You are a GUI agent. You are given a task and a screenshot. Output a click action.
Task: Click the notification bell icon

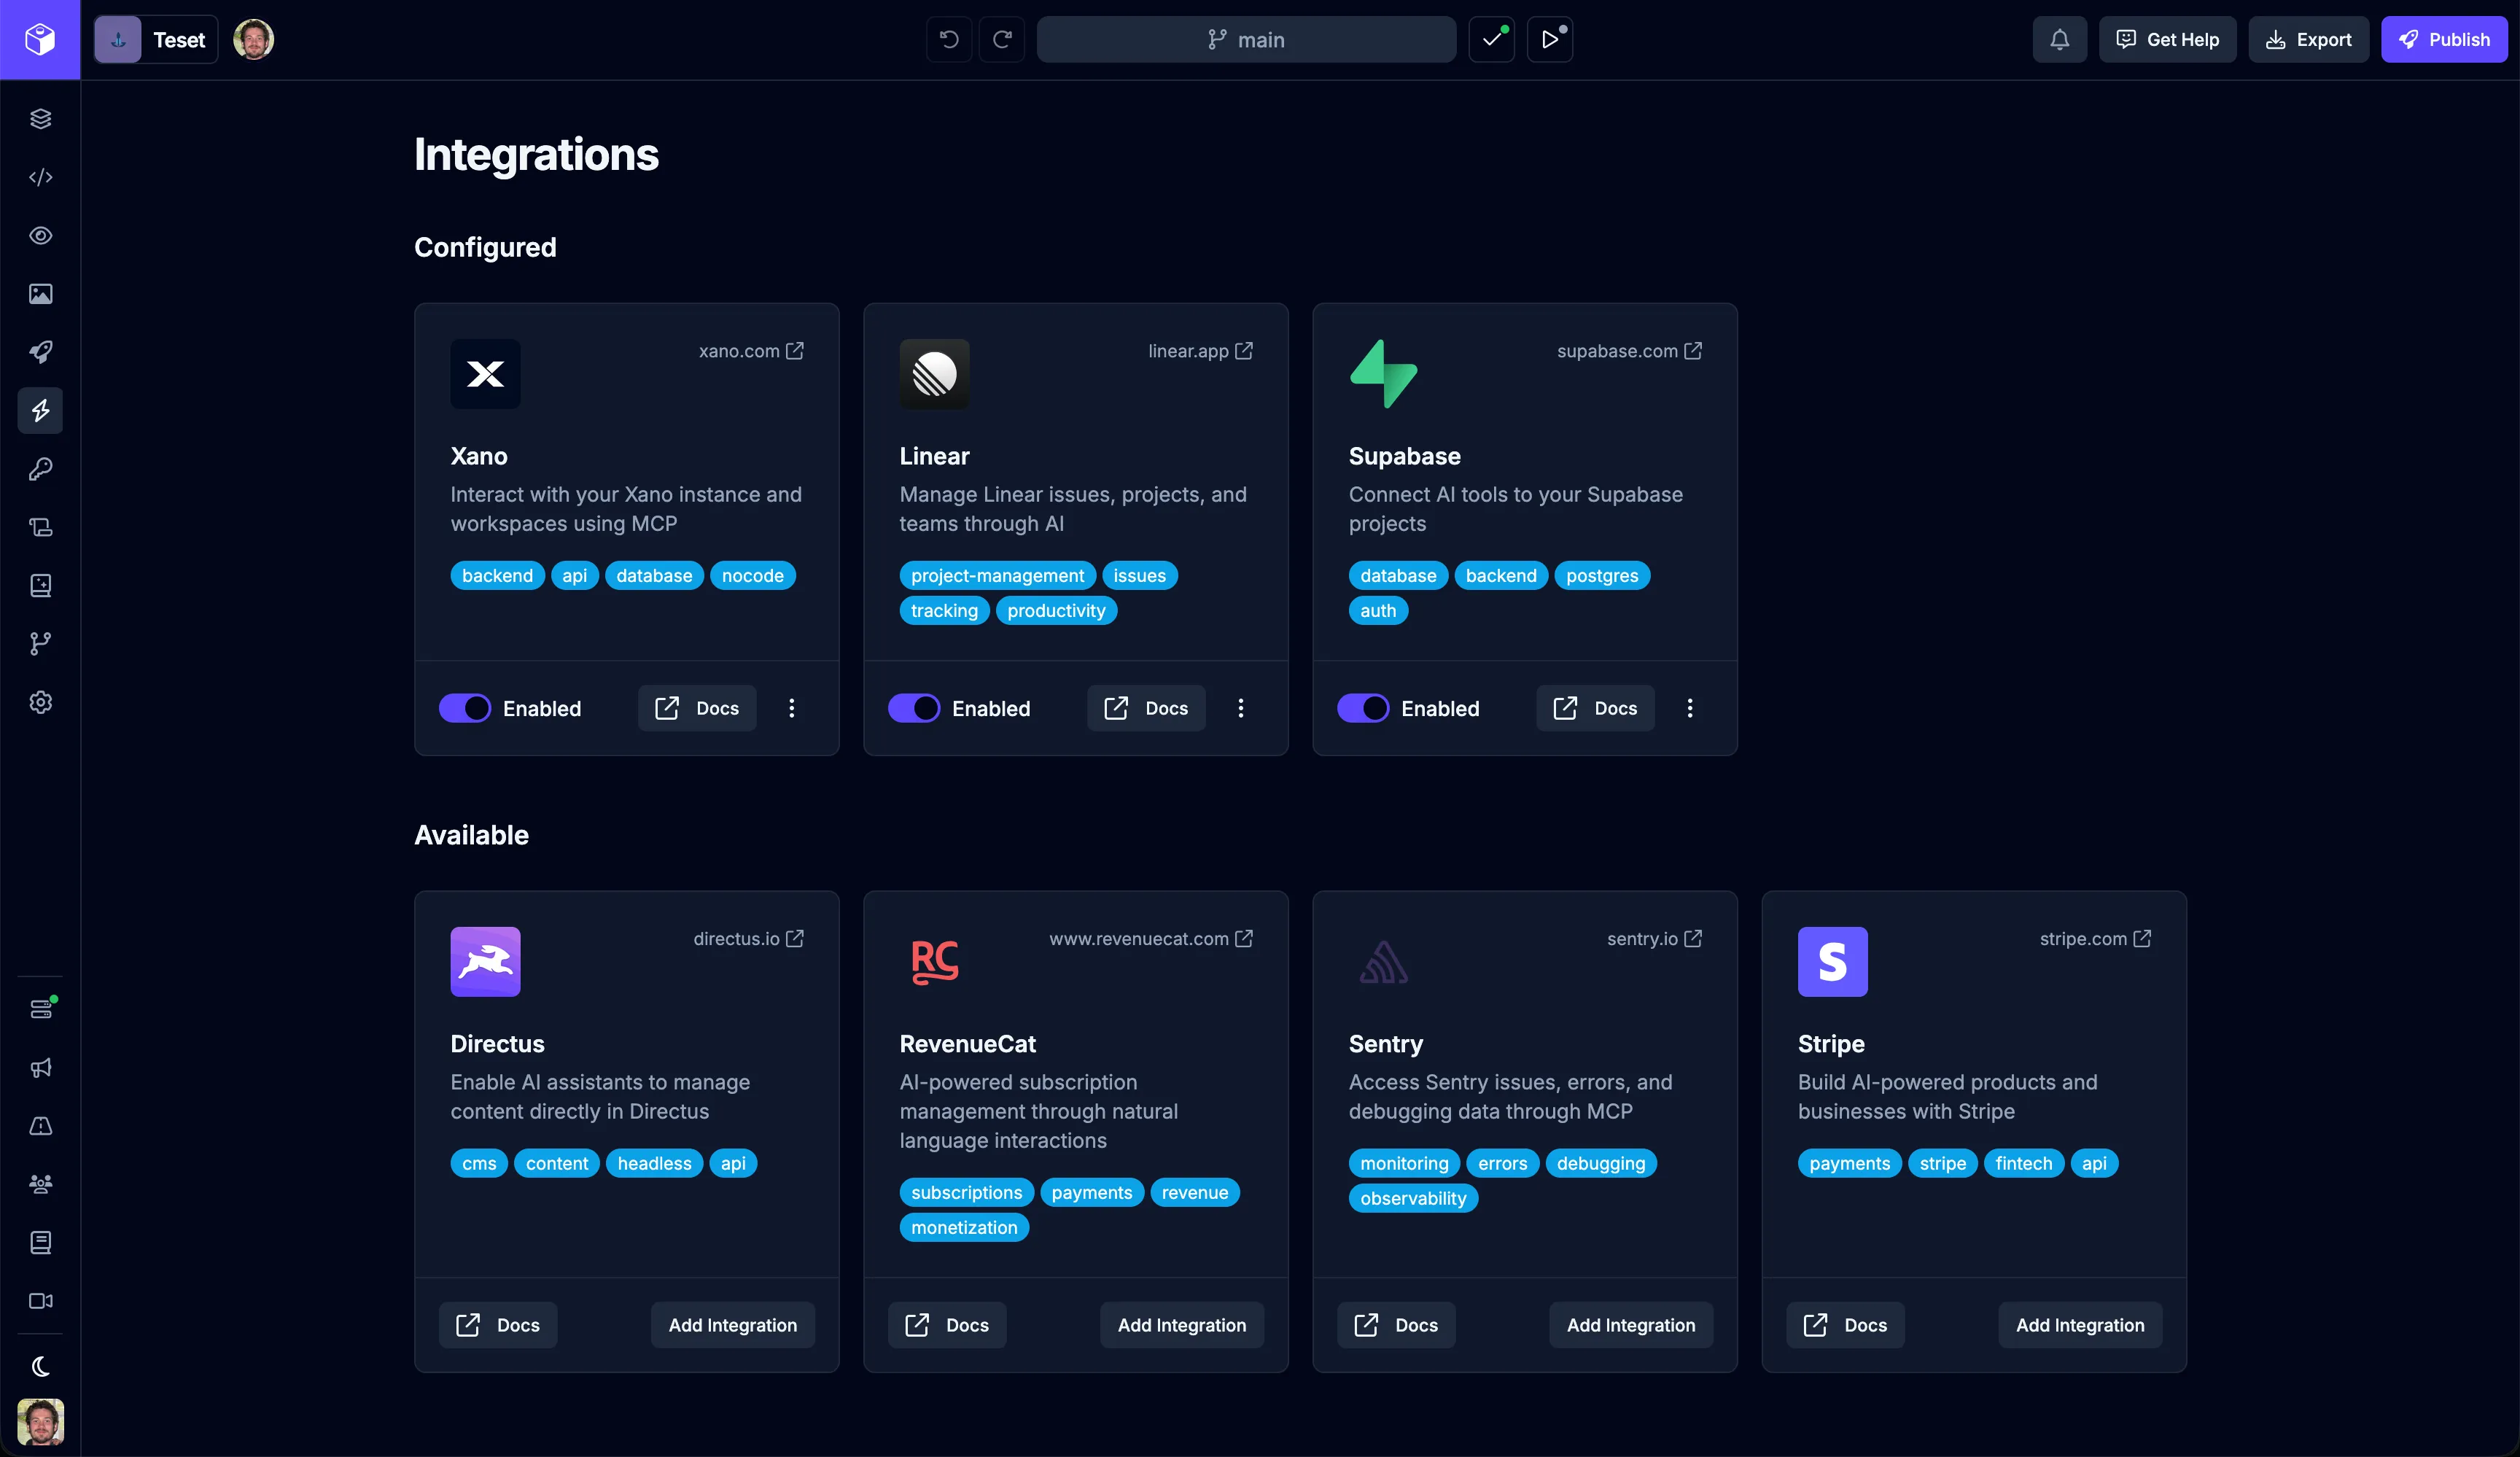(2059, 39)
